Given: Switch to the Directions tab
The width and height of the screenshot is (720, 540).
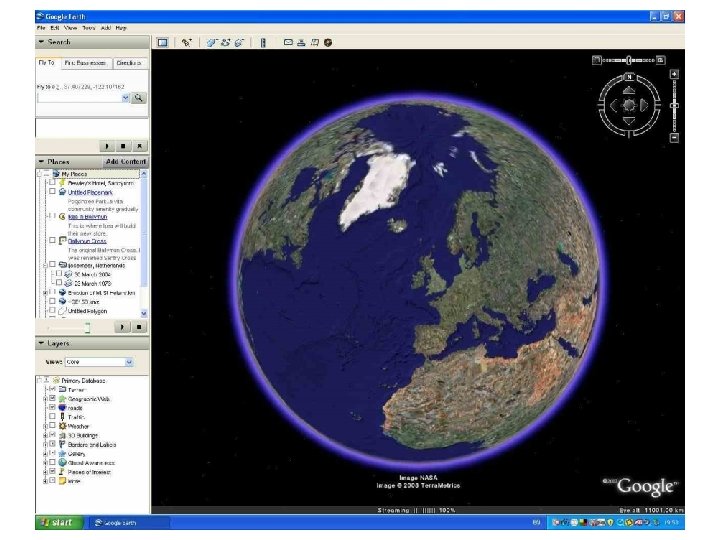Looking at the screenshot, I should 129,63.
